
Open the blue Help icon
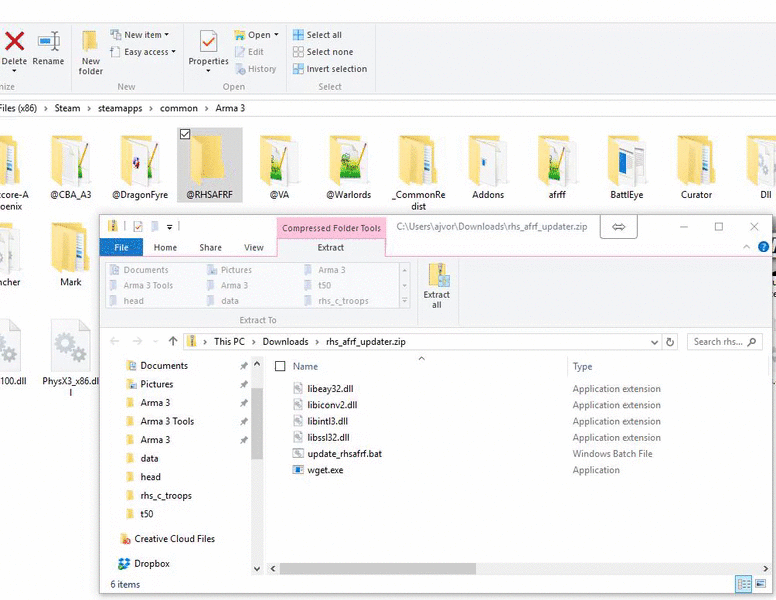(x=763, y=247)
